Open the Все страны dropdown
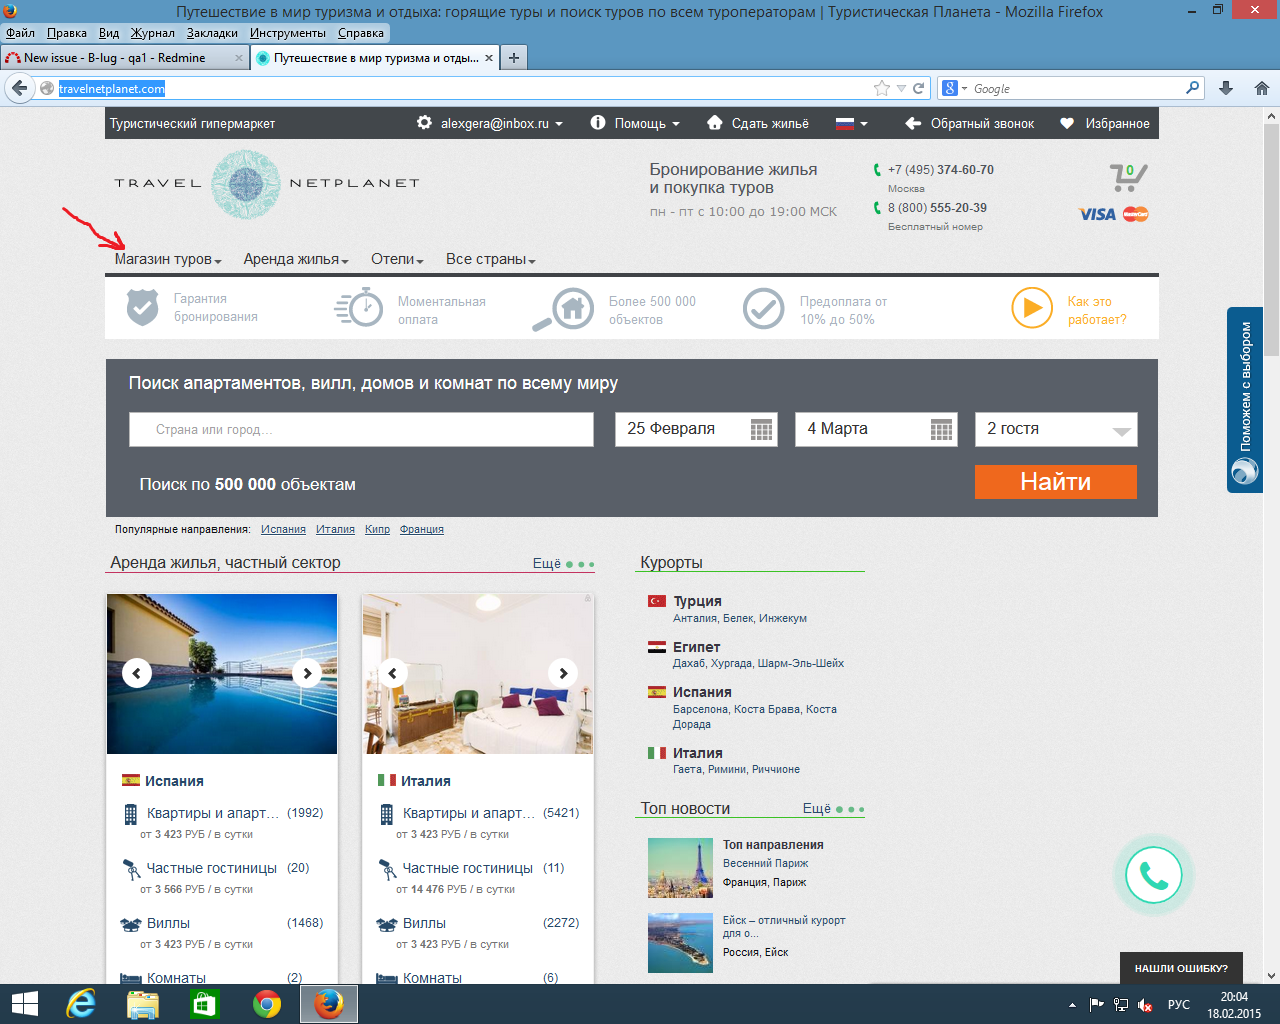This screenshot has height=1024, width=1280. point(490,259)
